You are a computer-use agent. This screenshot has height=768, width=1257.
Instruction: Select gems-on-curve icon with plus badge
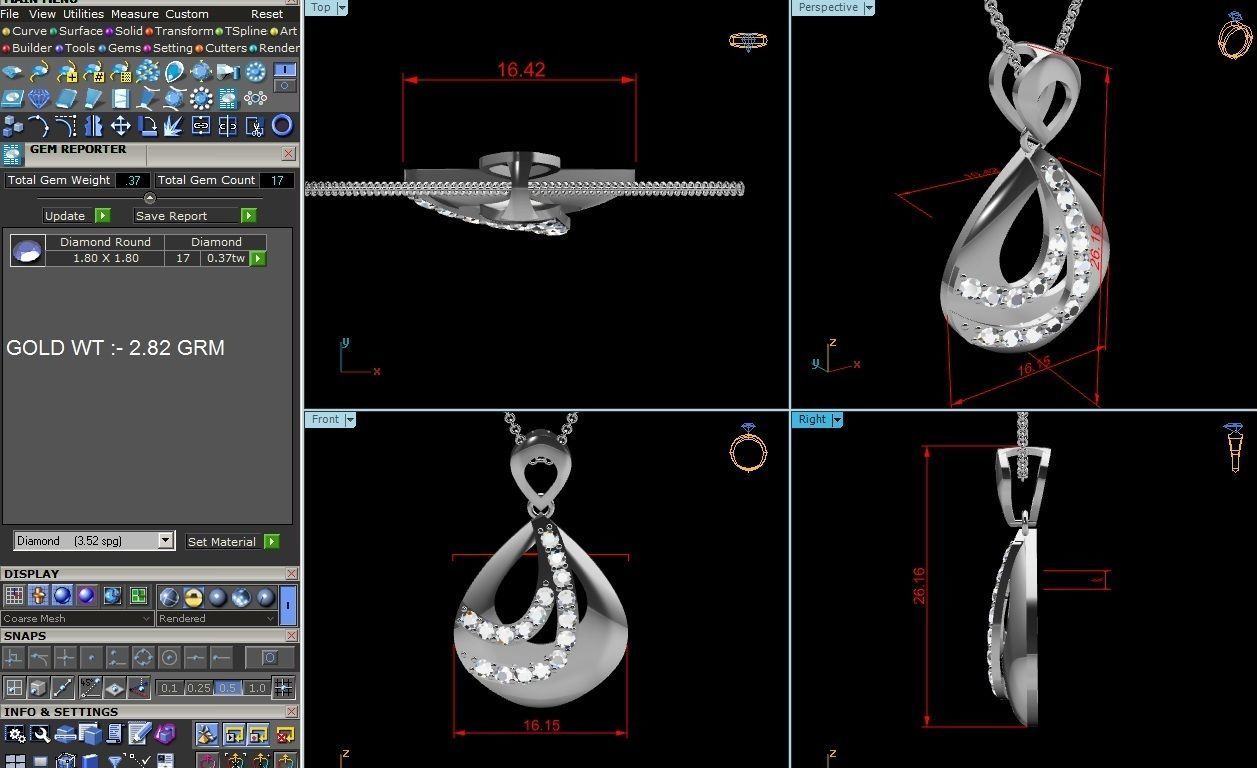66,72
